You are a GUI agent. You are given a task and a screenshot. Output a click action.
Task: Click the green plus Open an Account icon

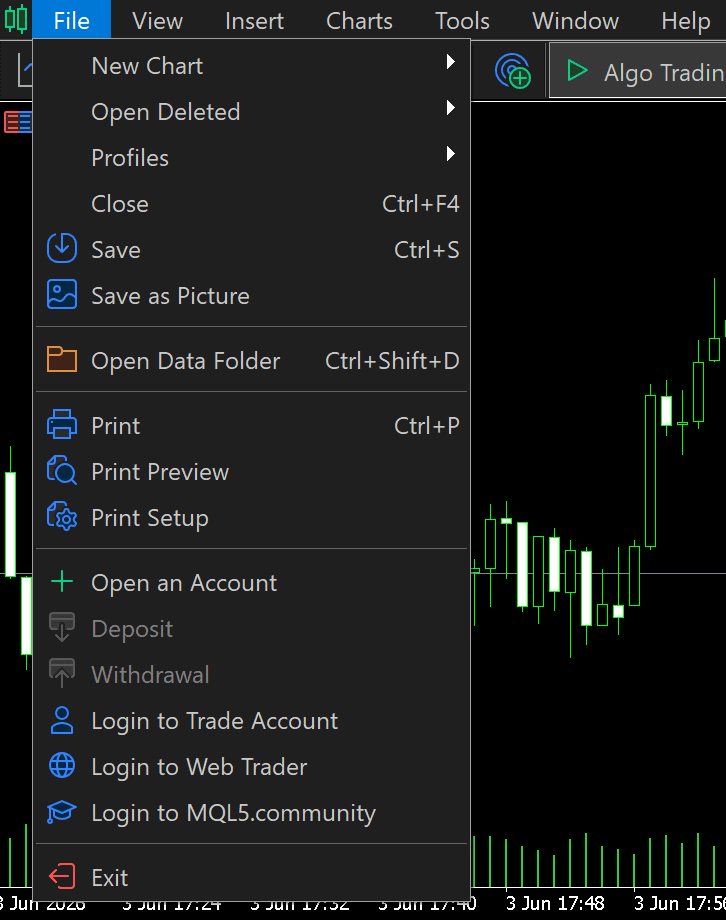(62, 581)
